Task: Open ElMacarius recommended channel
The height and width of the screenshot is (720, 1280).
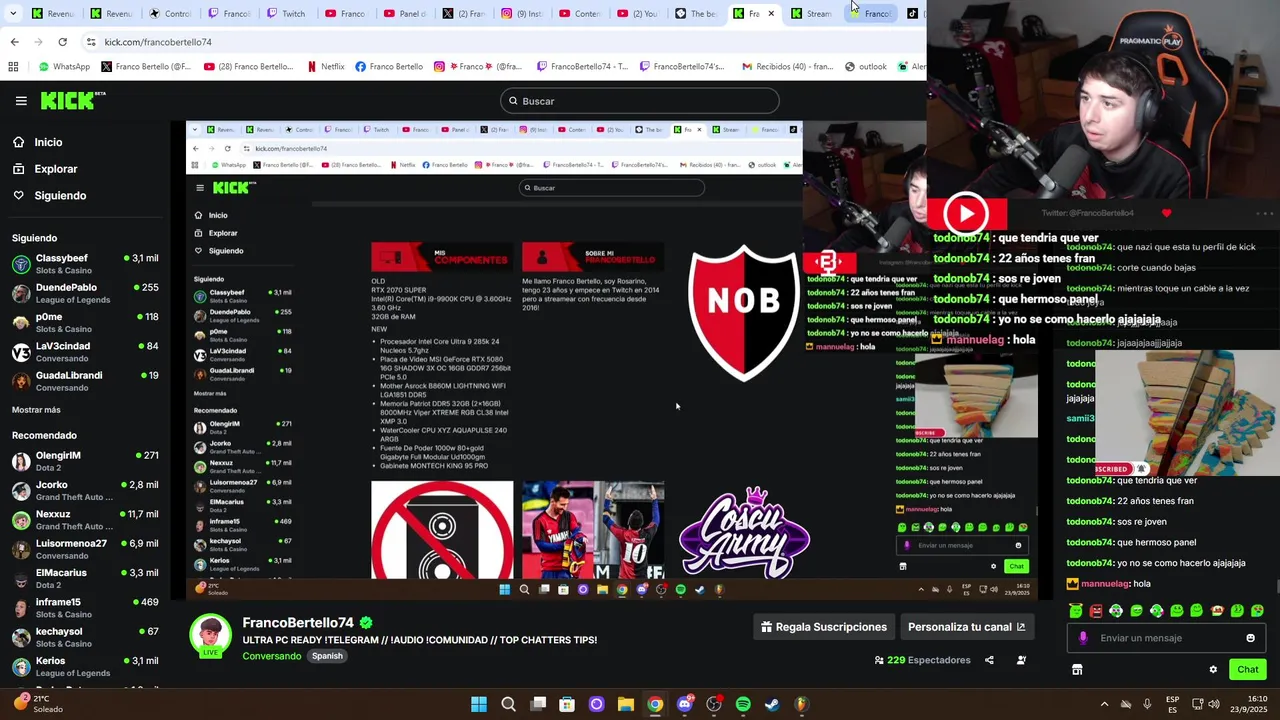Action: [85, 578]
